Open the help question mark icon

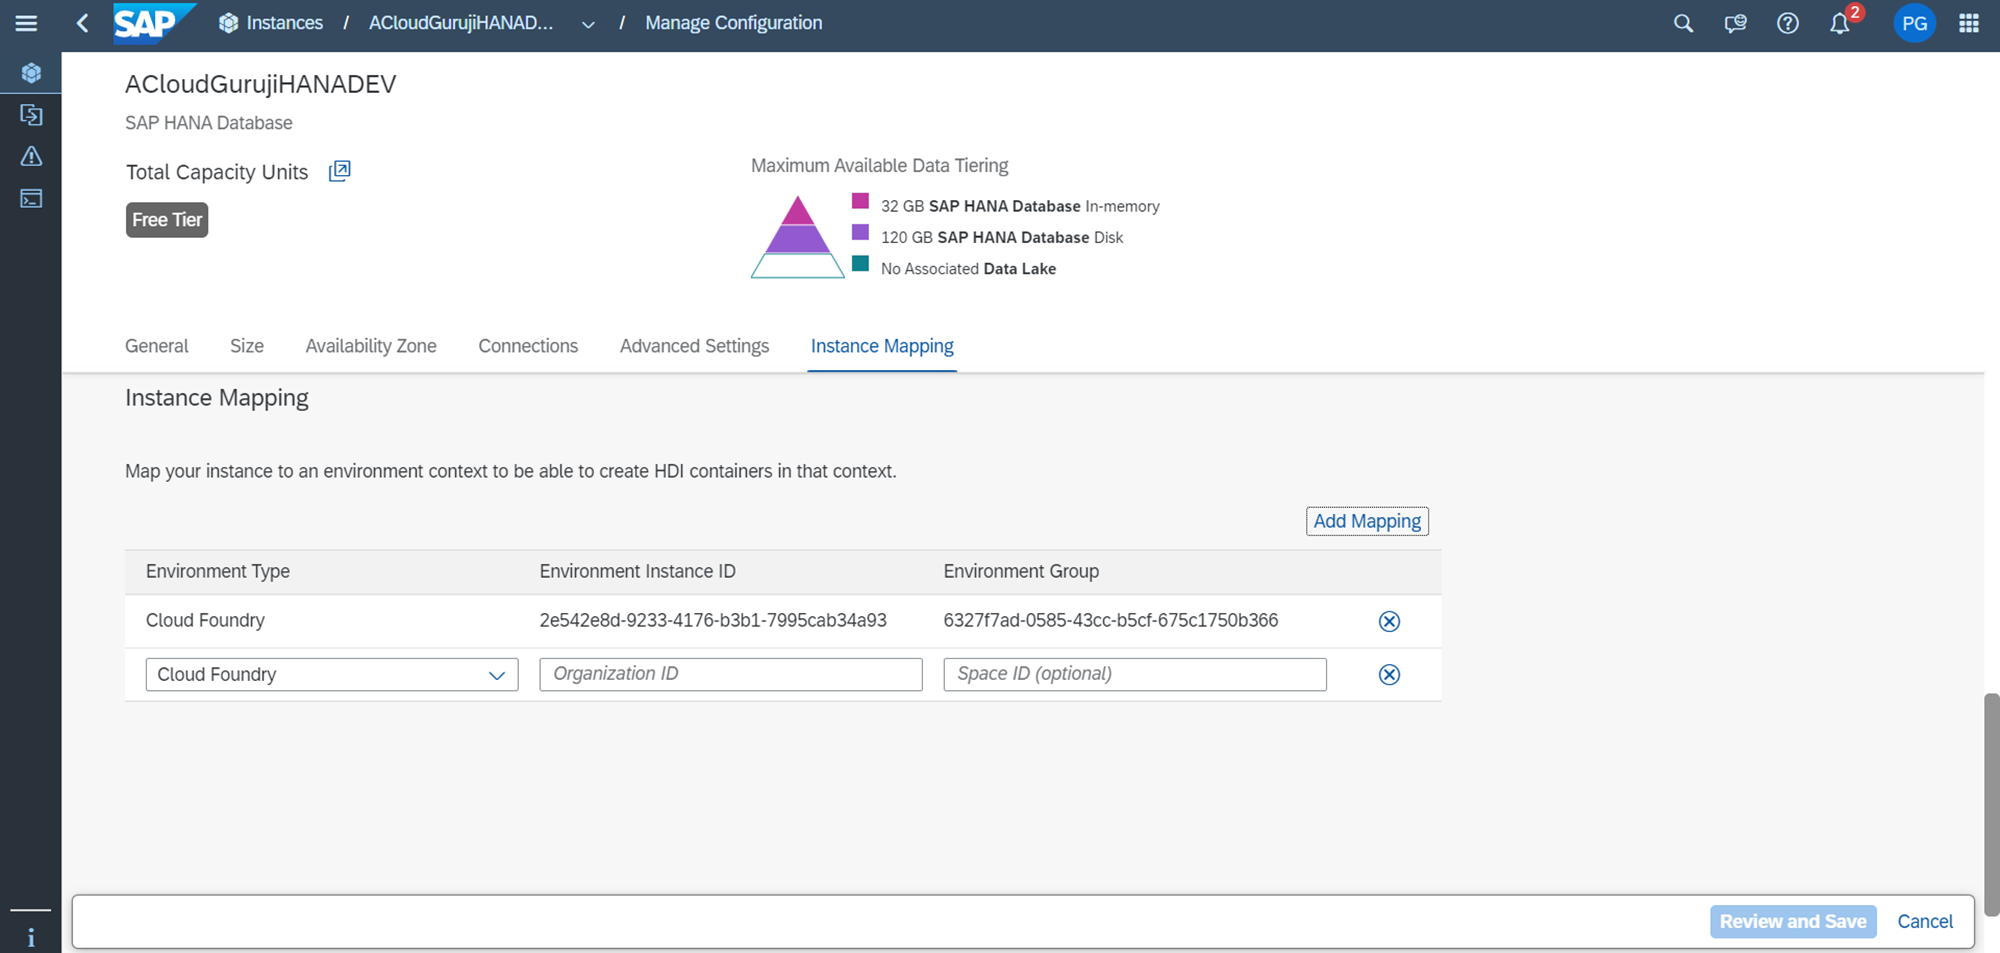click(x=1787, y=23)
